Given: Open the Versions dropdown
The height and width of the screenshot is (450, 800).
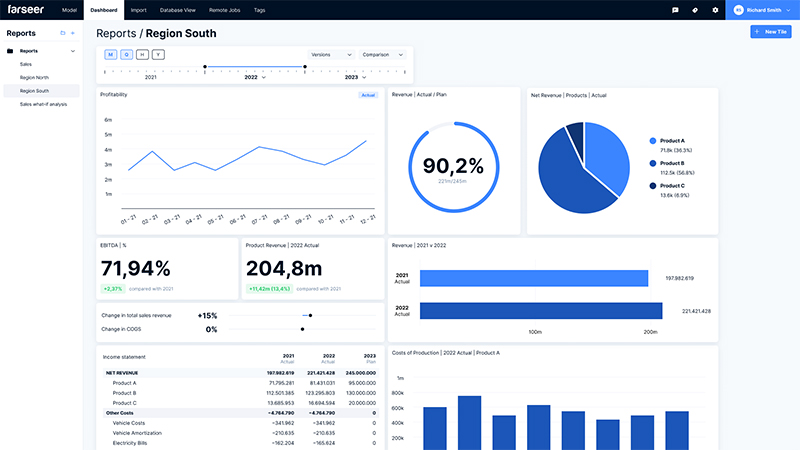Looking at the screenshot, I should coord(330,54).
